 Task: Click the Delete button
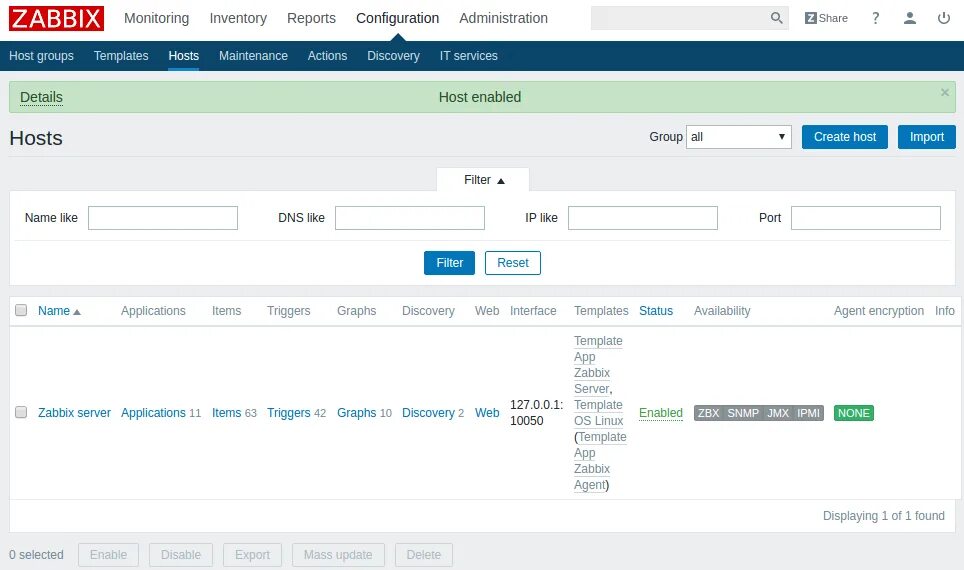424,555
